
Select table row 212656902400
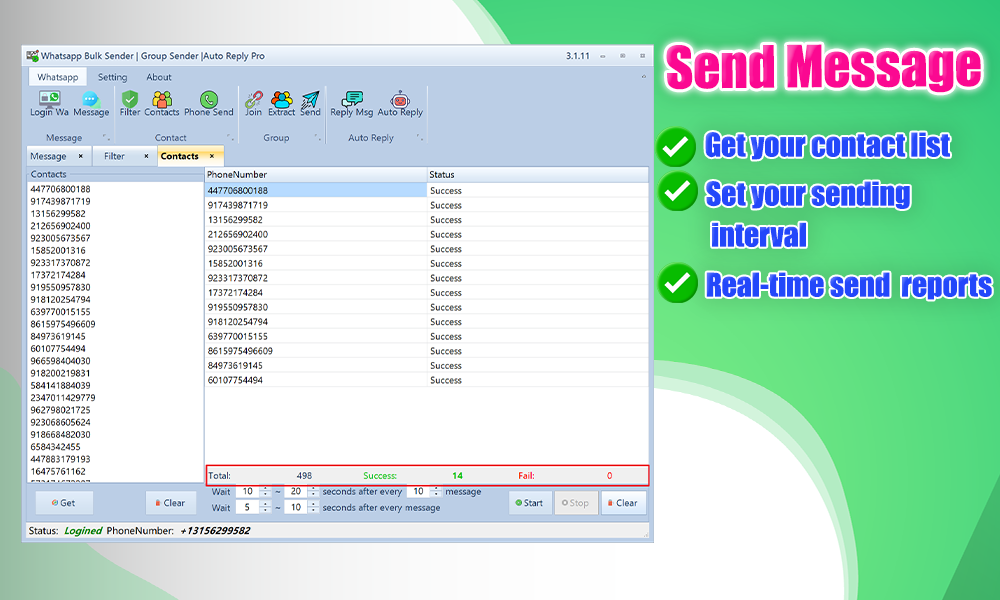click(427, 235)
